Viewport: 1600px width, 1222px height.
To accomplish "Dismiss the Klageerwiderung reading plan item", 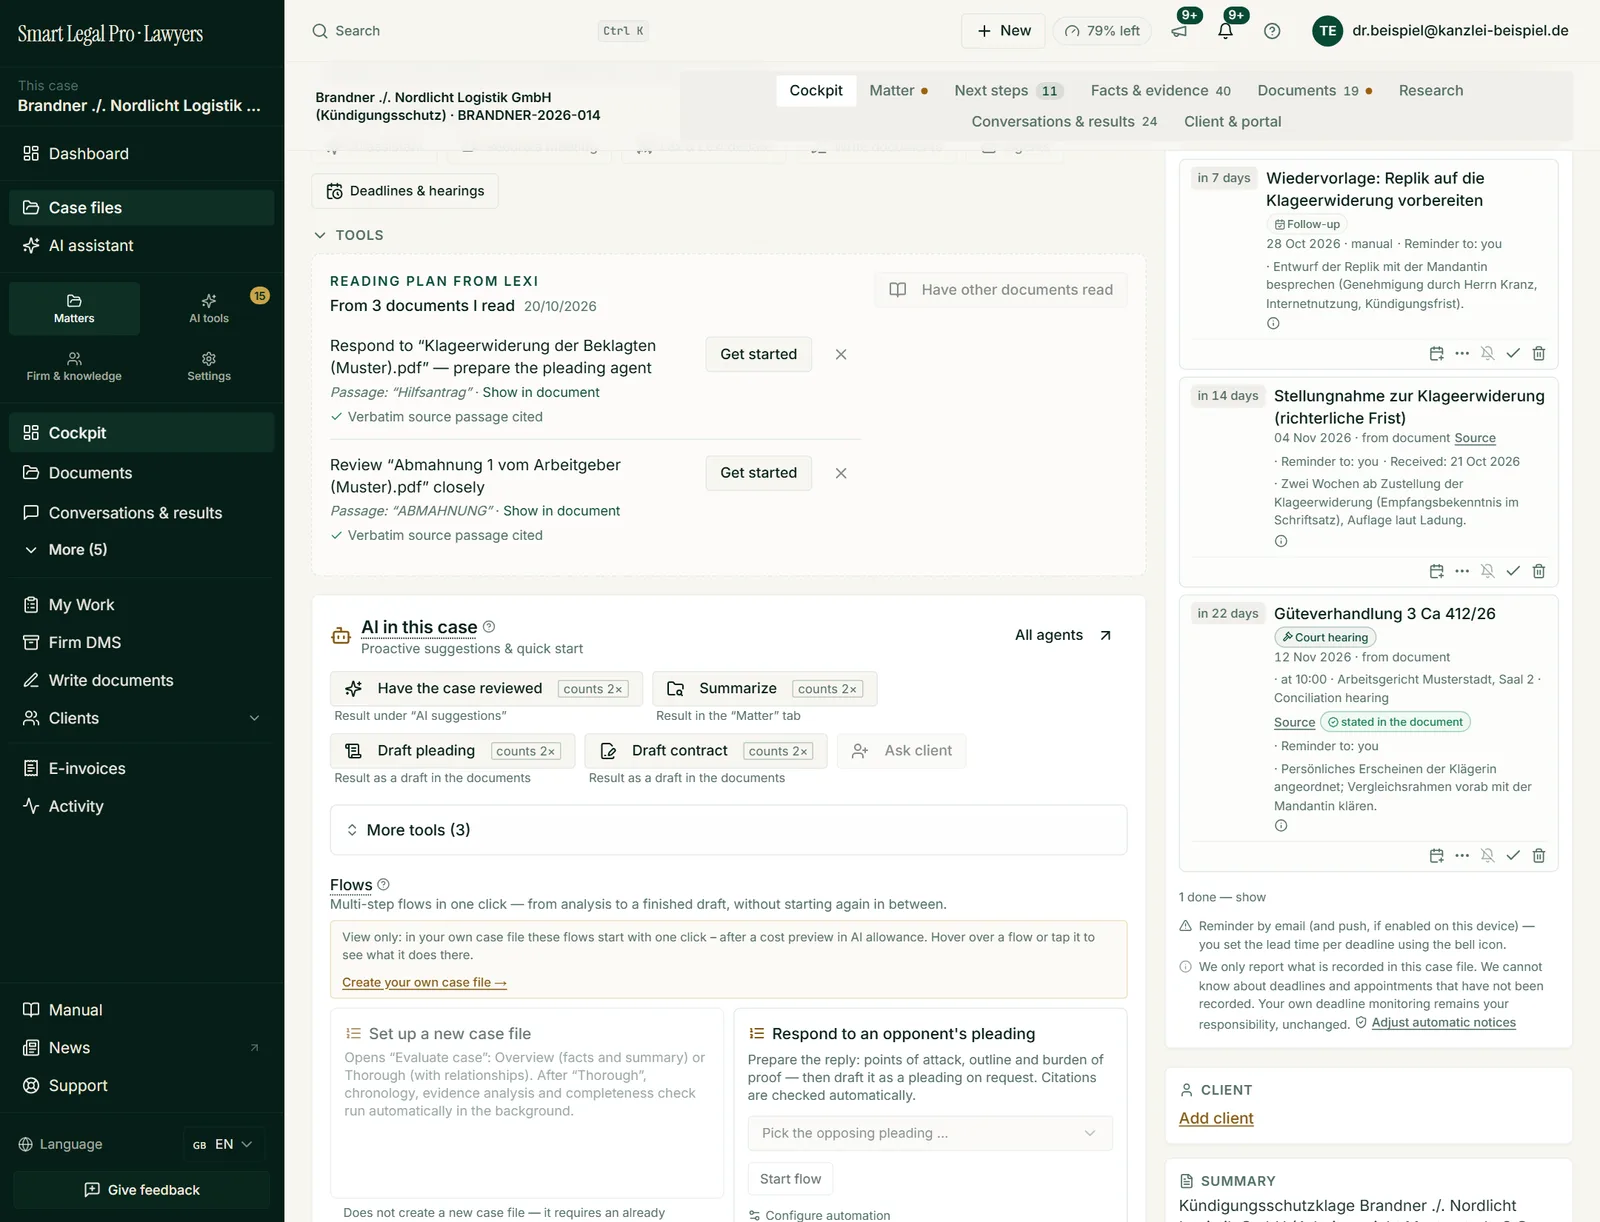I will pyautogui.click(x=841, y=354).
